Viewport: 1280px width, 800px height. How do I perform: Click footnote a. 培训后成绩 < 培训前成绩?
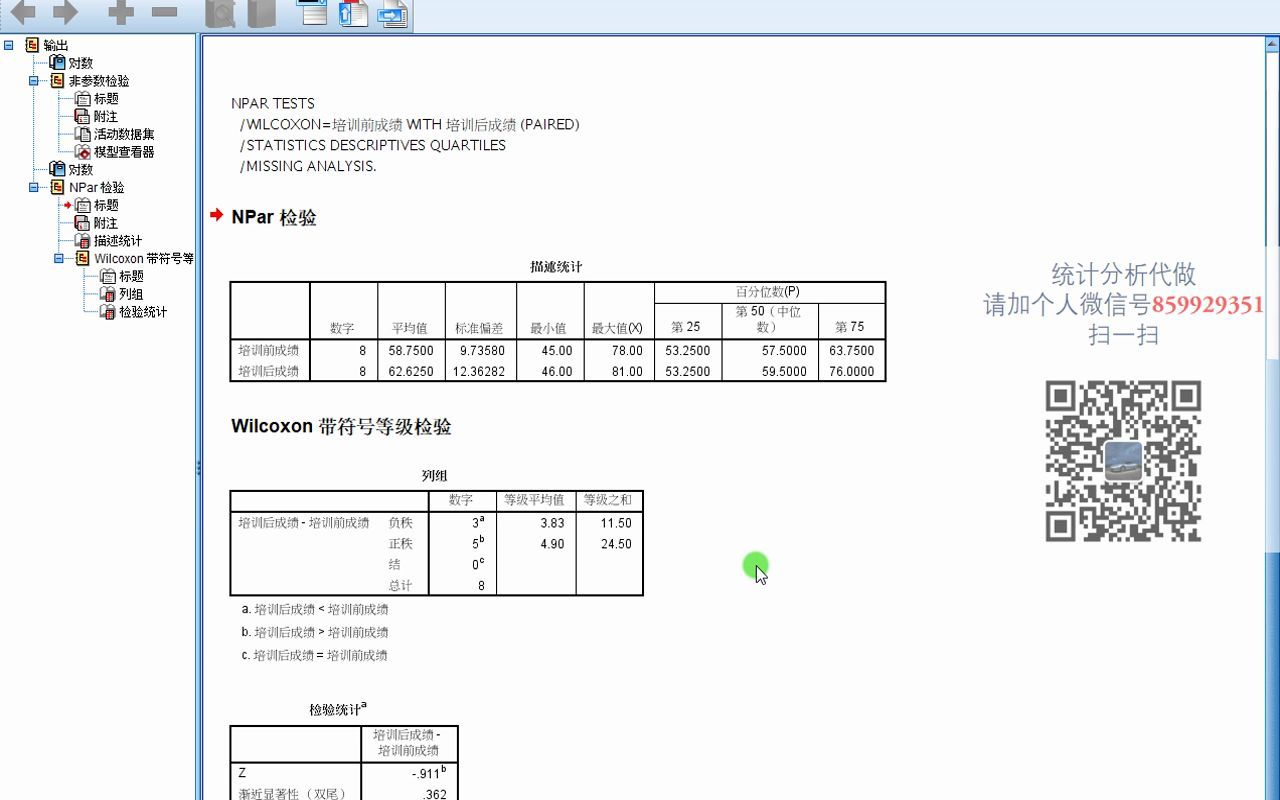(315, 609)
